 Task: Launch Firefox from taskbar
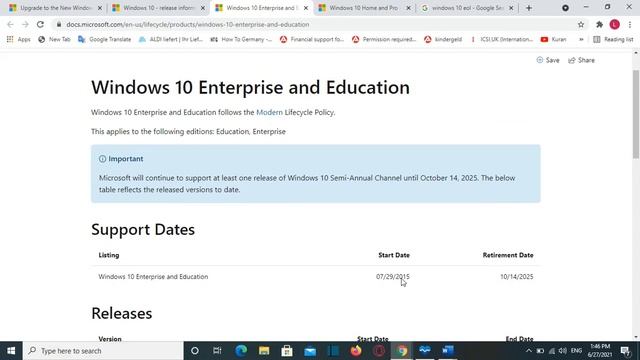[x=356, y=351]
